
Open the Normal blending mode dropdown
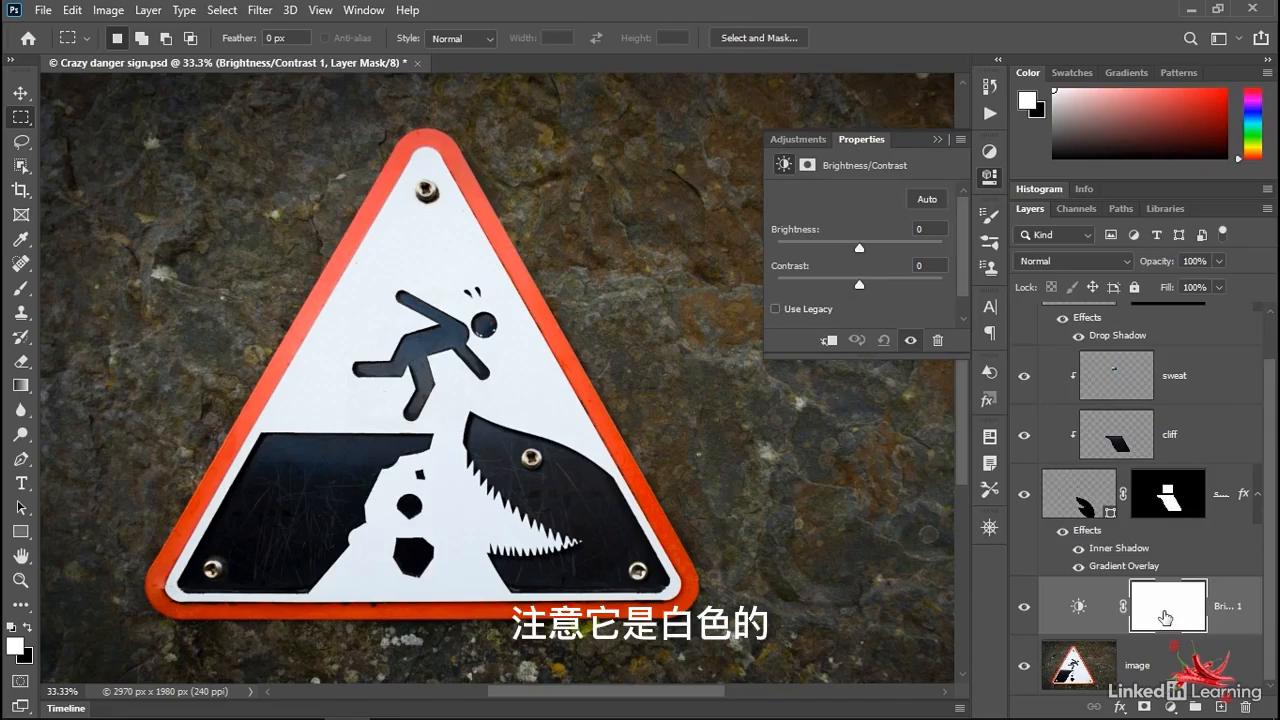[x=1072, y=261]
